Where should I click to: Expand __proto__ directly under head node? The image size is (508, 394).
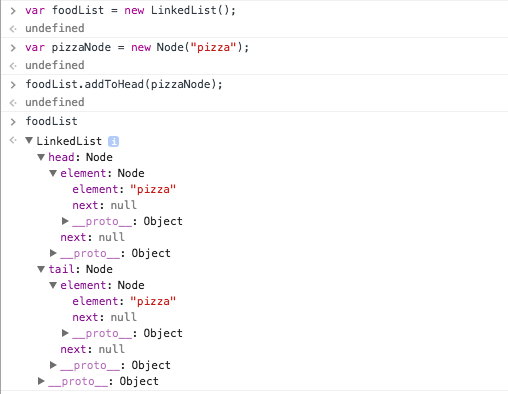click(x=53, y=253)
